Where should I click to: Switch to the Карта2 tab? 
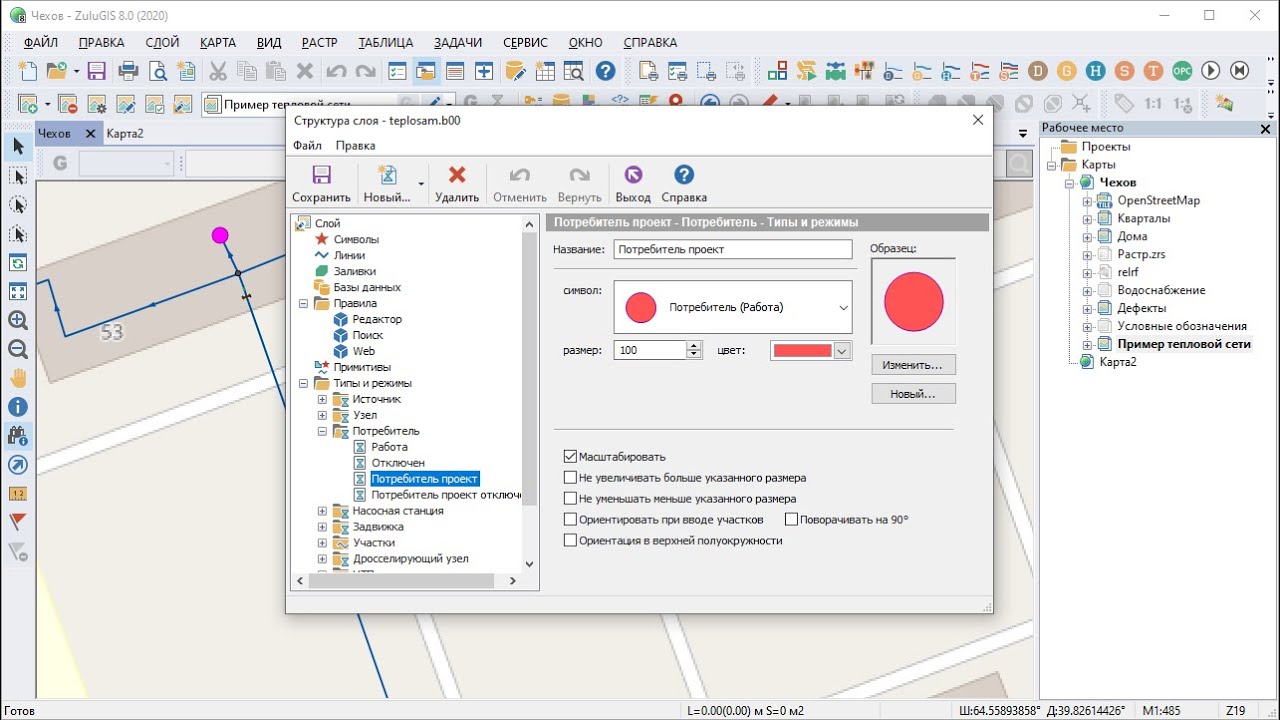point(125,133)
